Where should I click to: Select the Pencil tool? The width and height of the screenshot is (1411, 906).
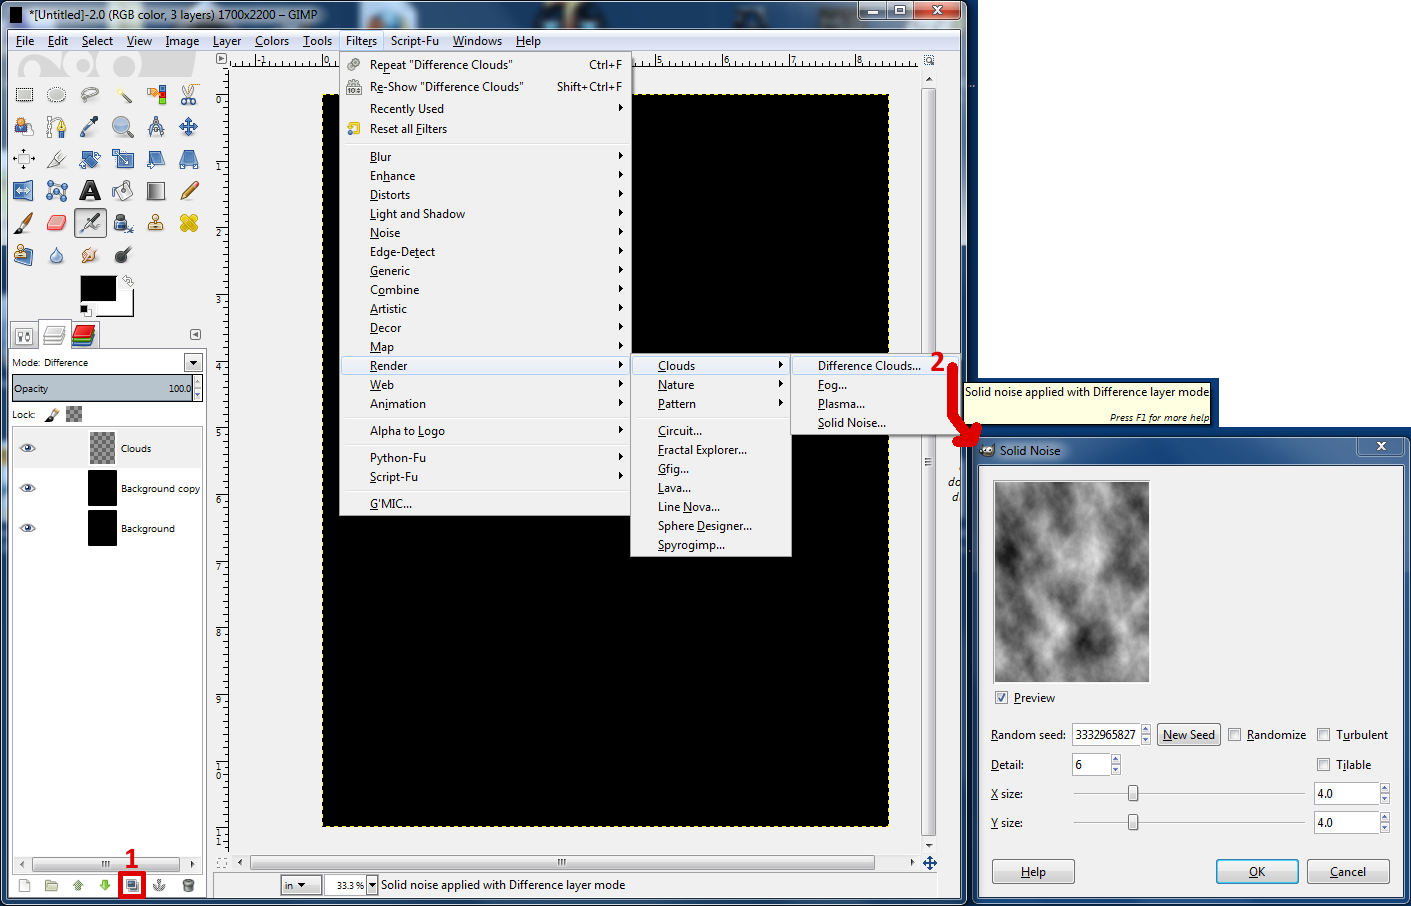click(x=189, y=191)
